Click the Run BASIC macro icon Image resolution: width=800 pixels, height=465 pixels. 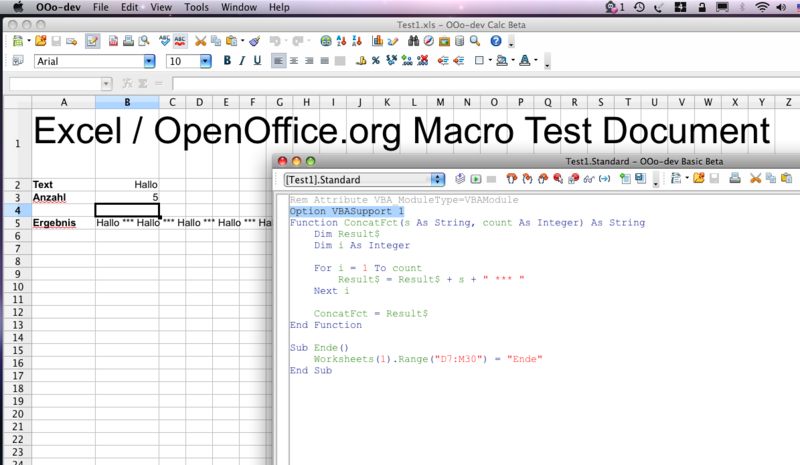click(477, 179)
